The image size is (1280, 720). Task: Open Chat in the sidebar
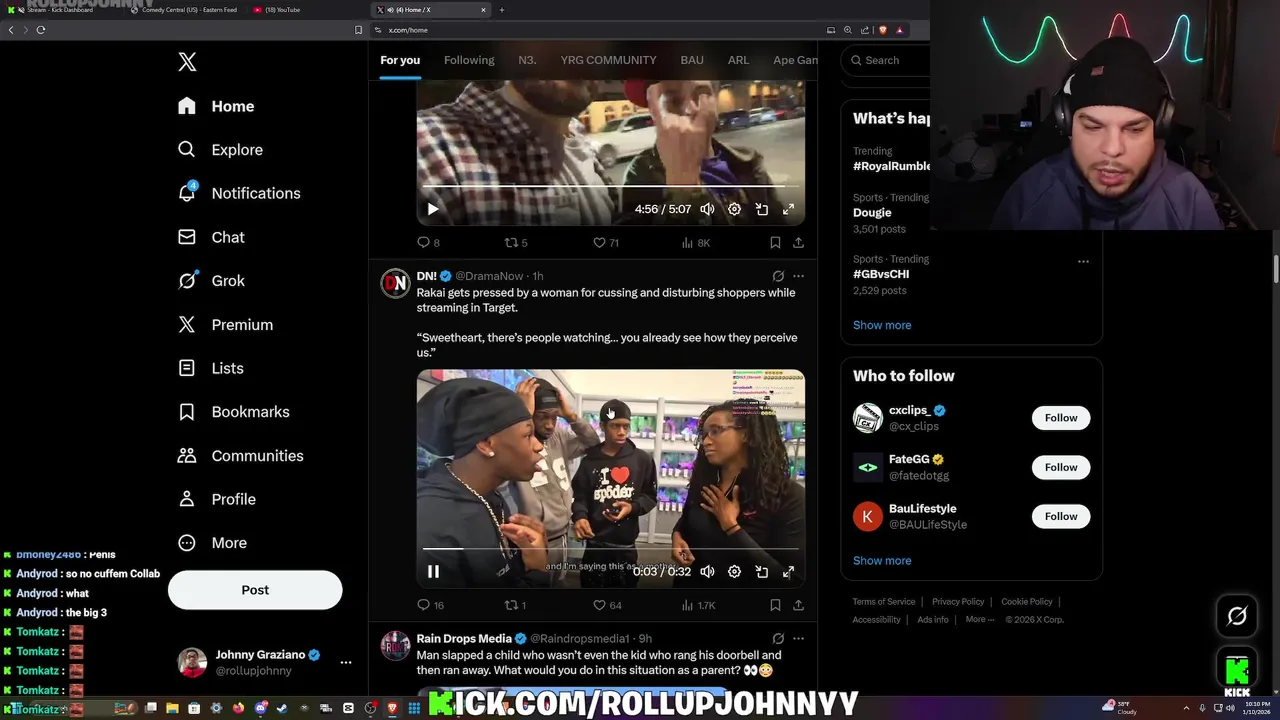click(211, 237)
